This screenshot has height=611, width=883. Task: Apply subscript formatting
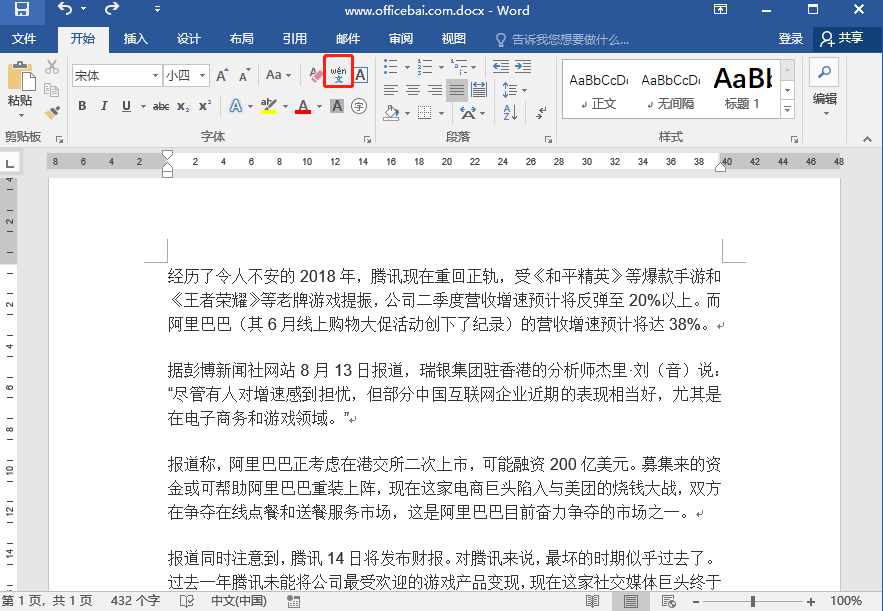(183, 106)
